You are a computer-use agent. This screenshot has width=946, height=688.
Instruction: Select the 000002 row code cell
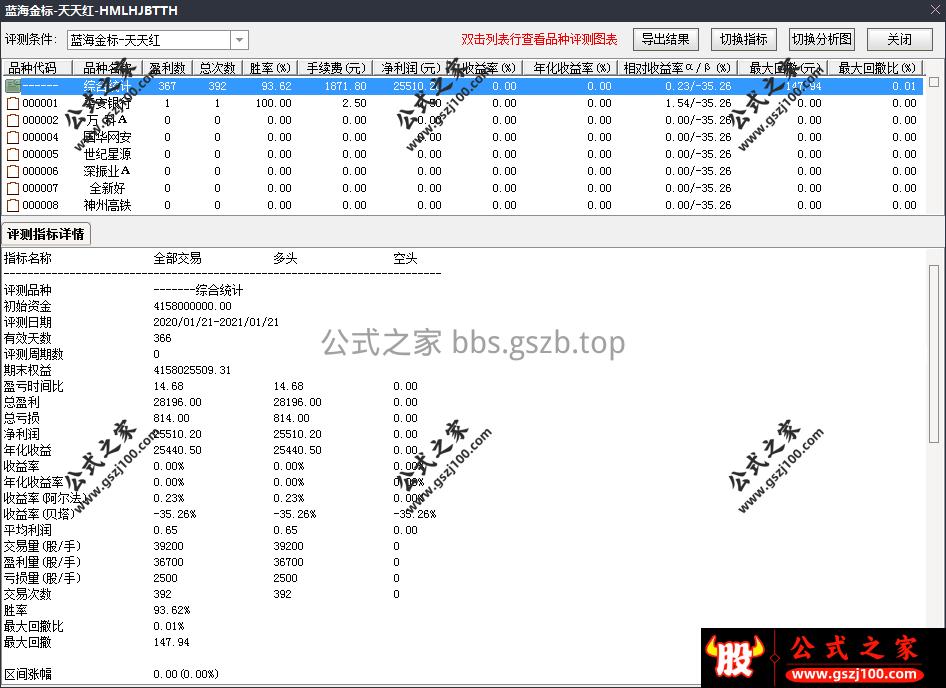tap(40, 120)
